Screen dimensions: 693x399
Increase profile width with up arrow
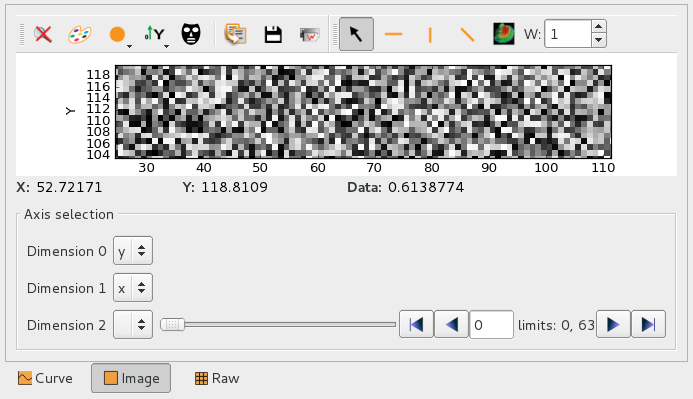point(598,27)
